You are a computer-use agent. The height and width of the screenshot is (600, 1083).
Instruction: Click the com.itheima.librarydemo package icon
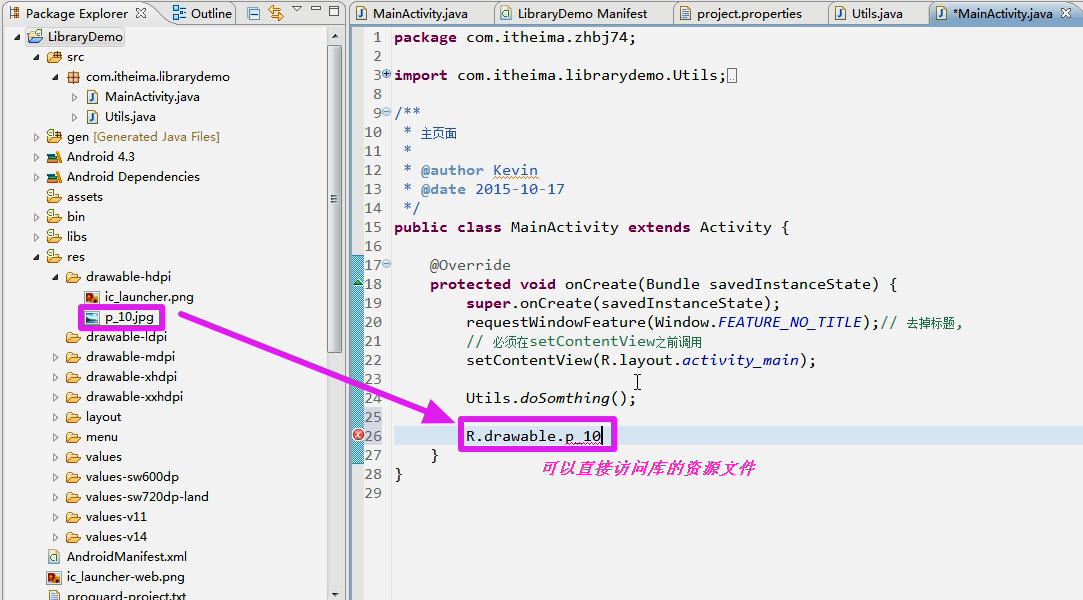click(x=73, y=77)
